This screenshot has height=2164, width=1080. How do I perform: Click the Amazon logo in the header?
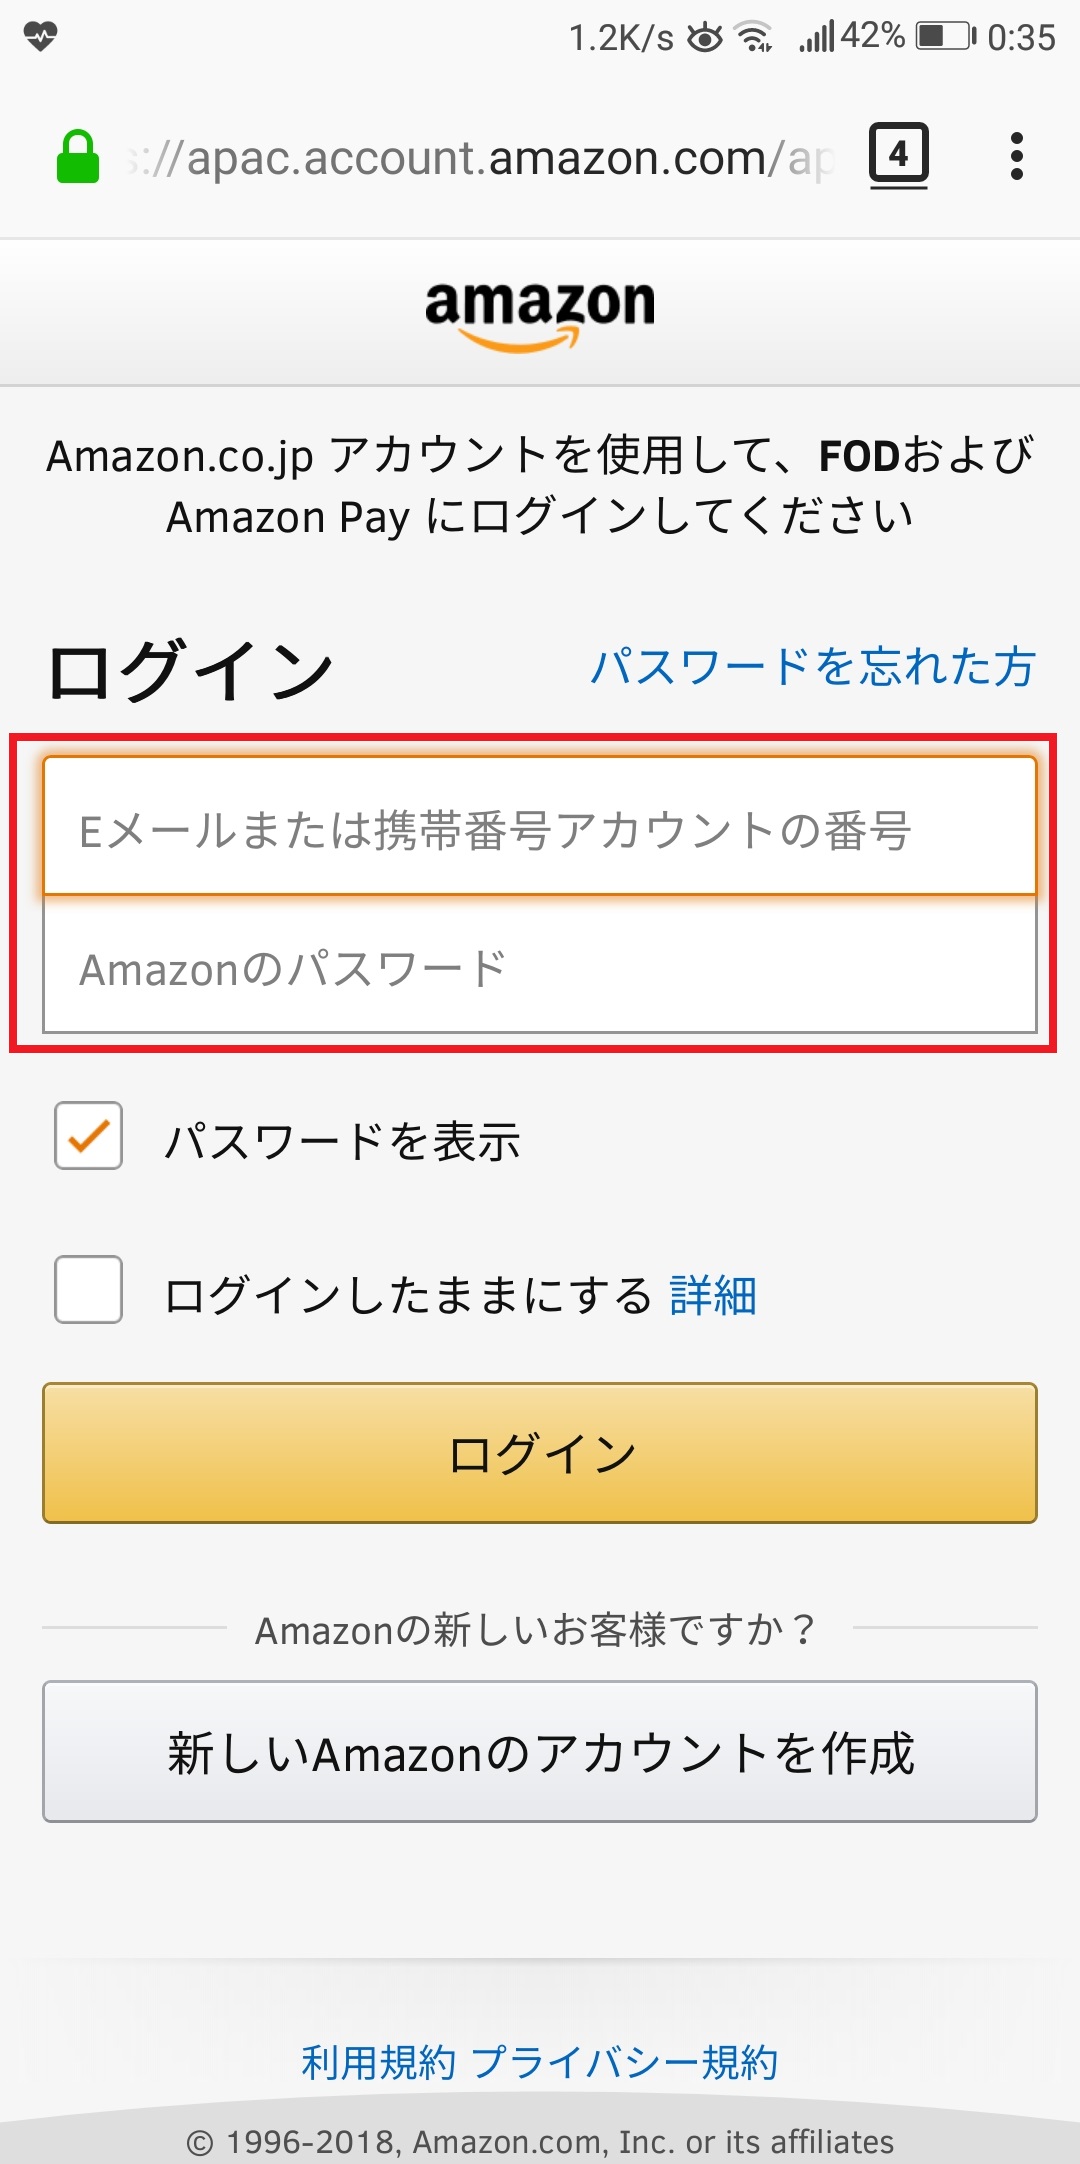point(540,314)
